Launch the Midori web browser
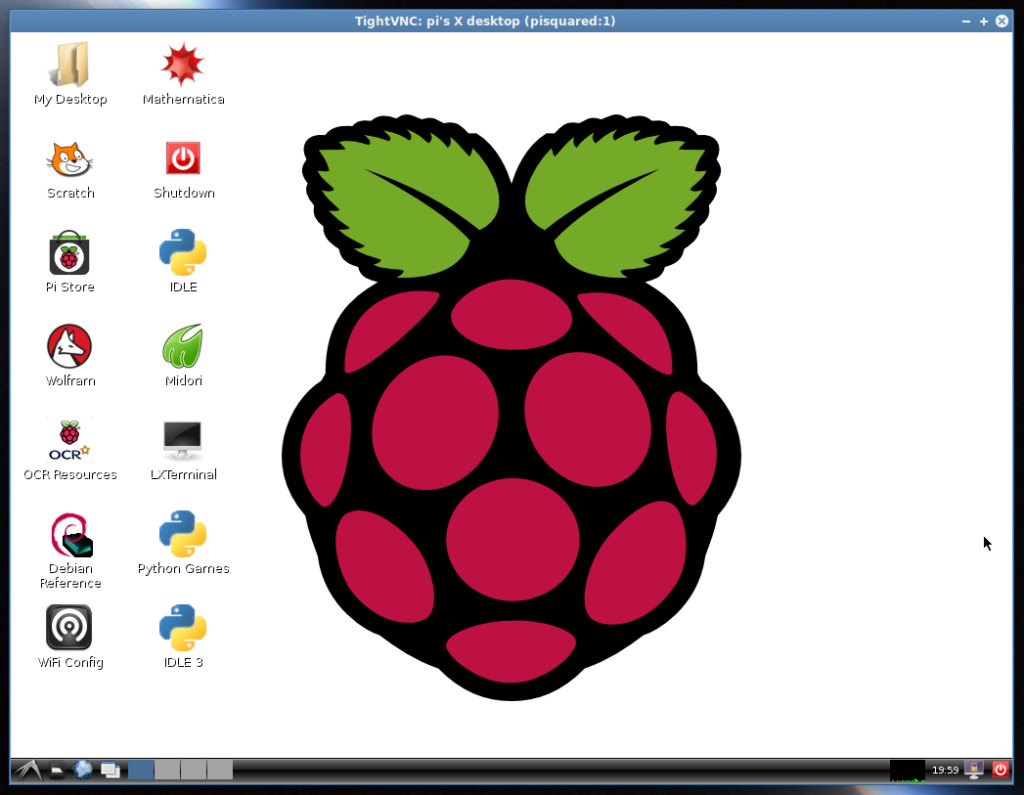Viewport: 1024px width, 795px height. click(x=183, y=346)
